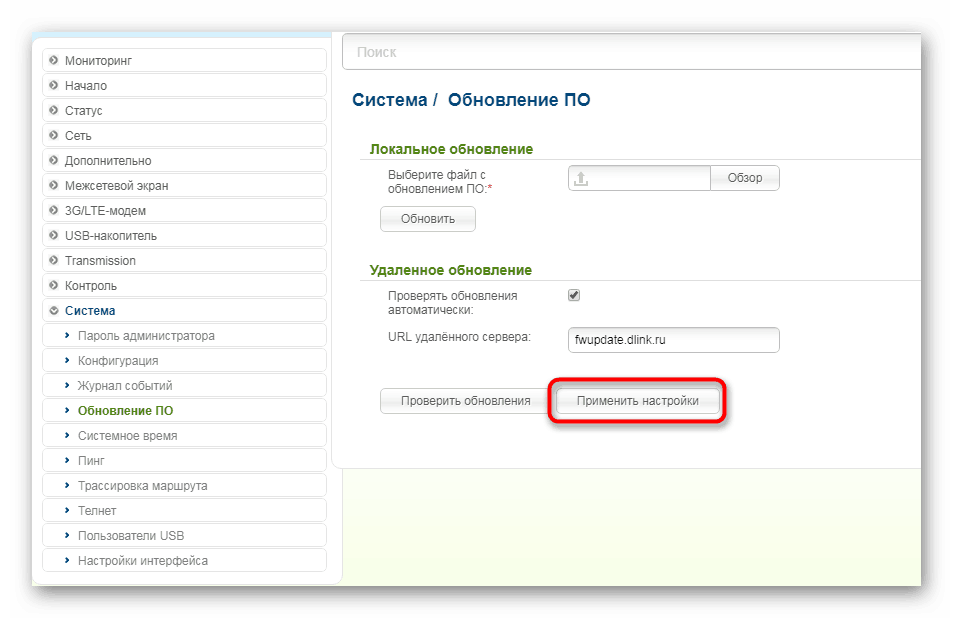This screenshot has width=953, height=618.
Task: Click the upload icon in file field
Action: [x=581, y=178]
